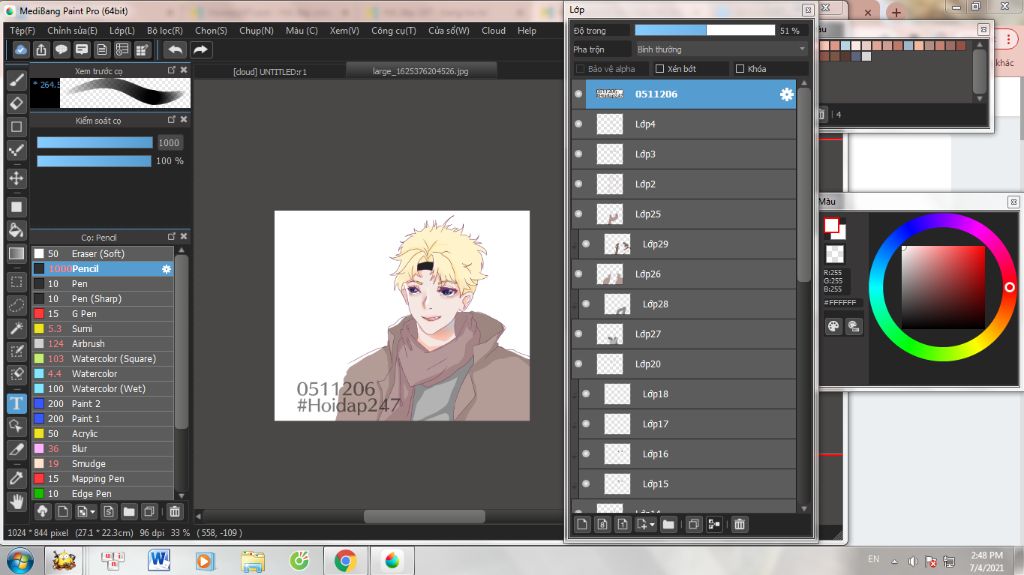Pick the Bucket fill tool

[16, 230]
